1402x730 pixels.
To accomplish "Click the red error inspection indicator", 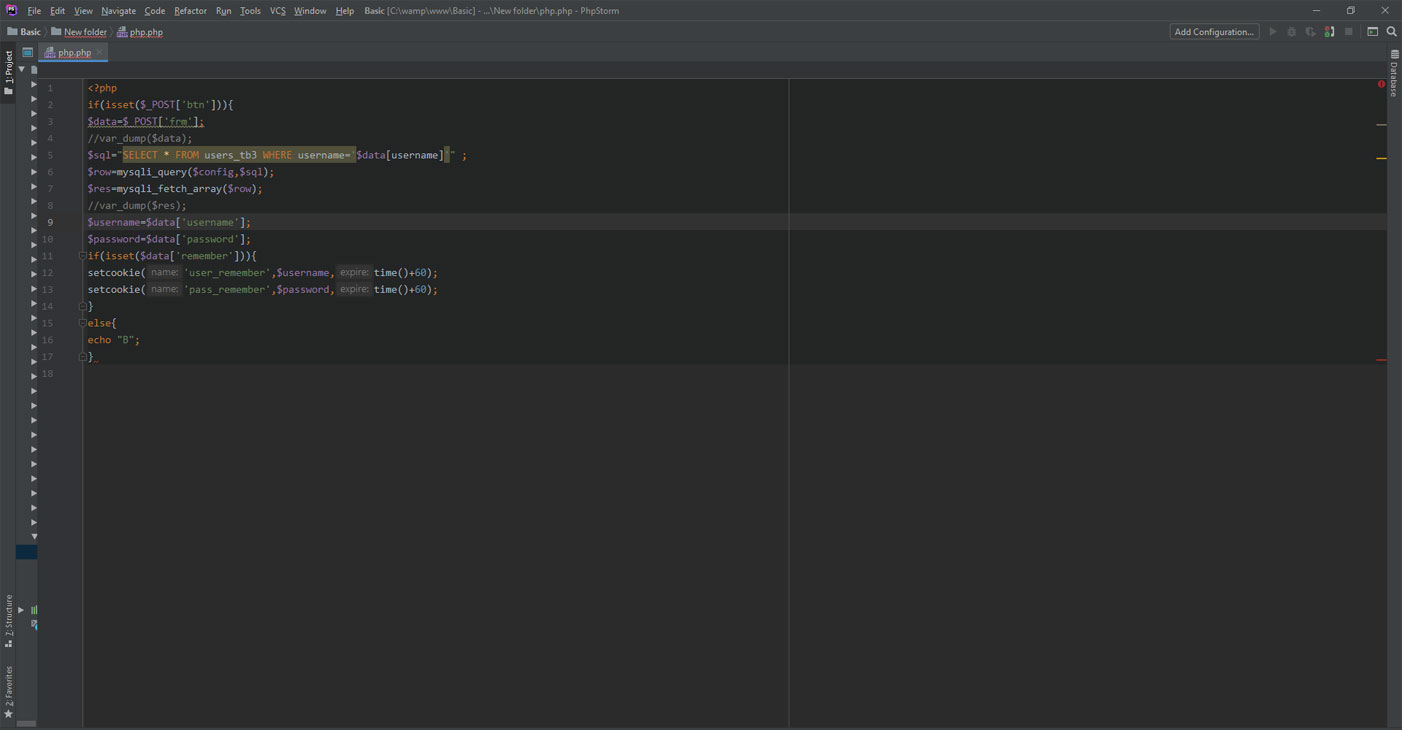I will 1381,84.
